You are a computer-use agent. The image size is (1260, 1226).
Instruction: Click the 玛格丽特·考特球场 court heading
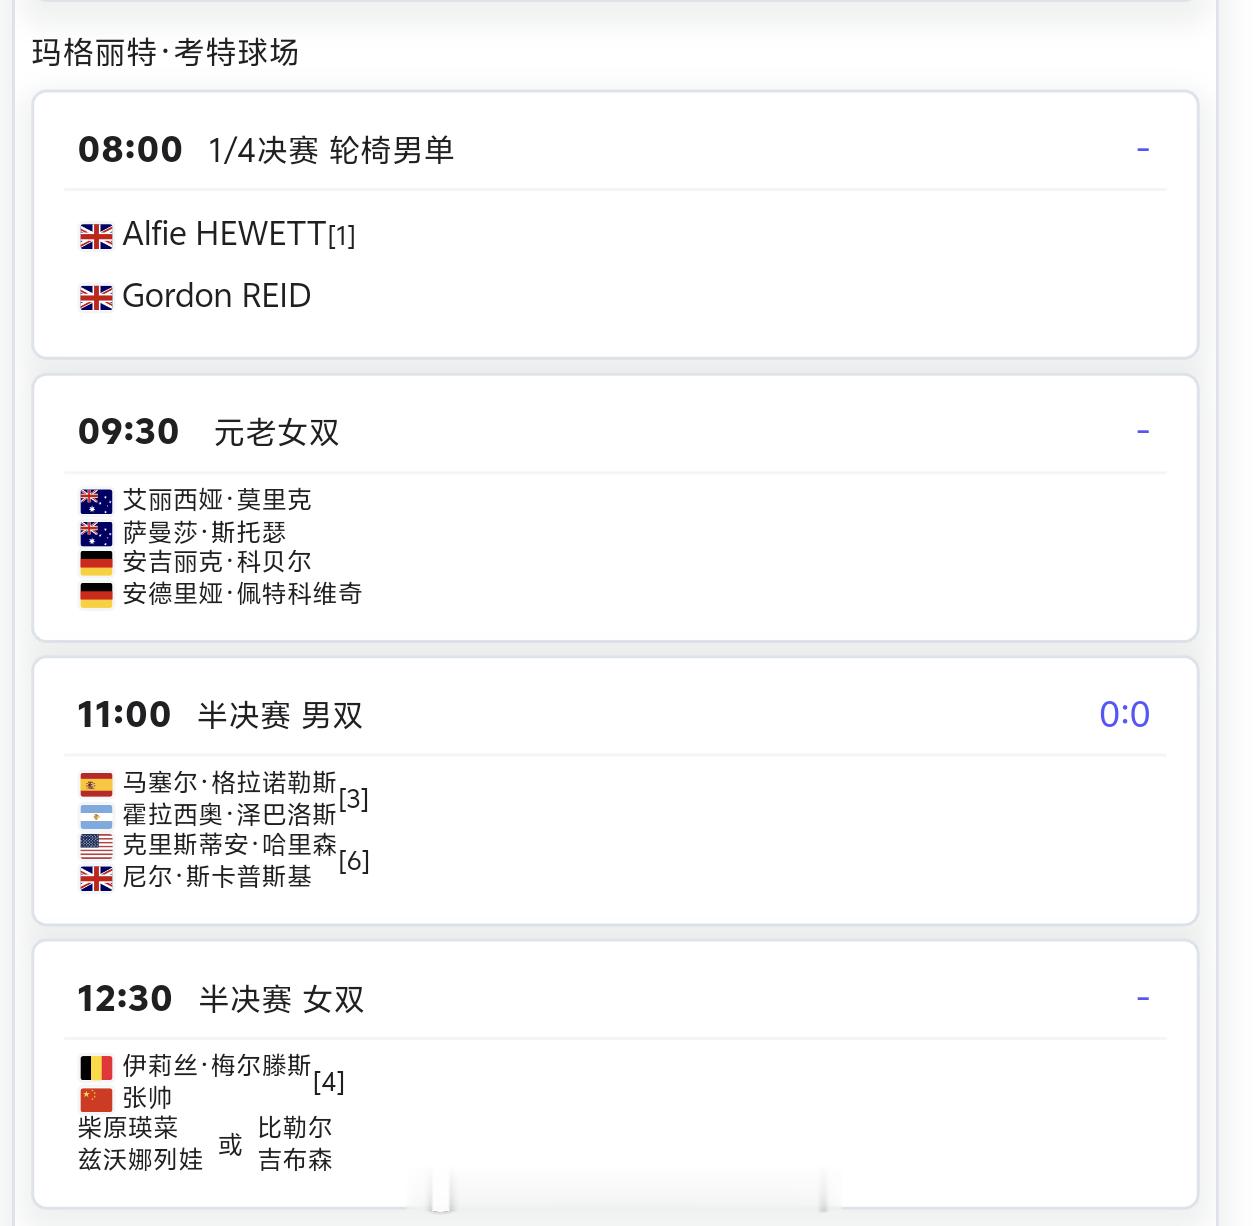166,52
